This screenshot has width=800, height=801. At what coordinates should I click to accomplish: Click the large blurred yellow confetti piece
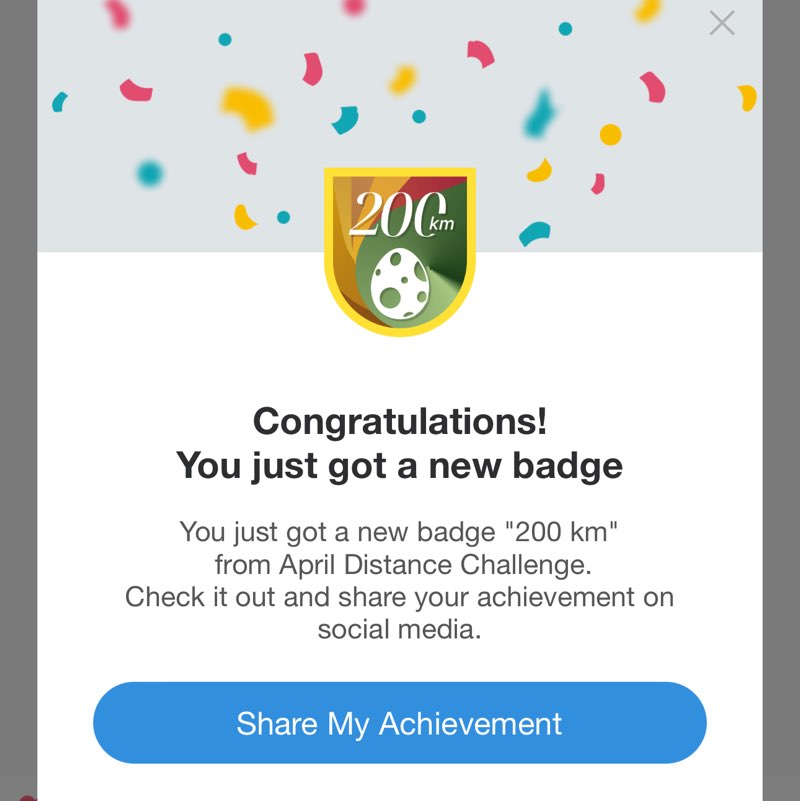(x=247, y=105)
